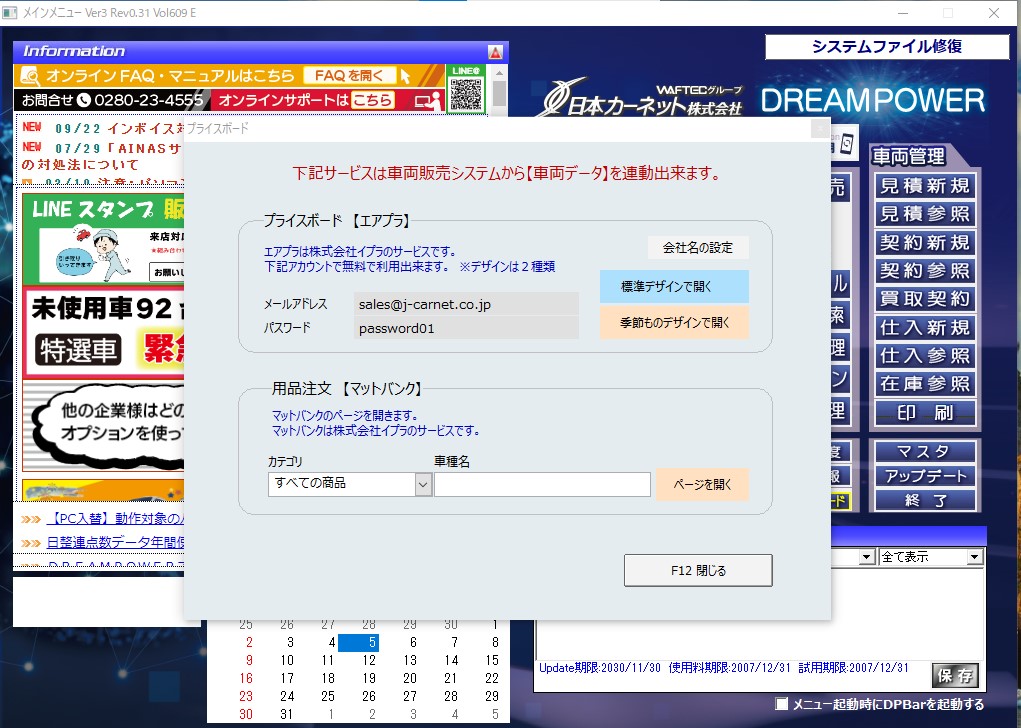This screenshot has width=1021, height=728.
Task: Open 契約参照 menu button
Action: 925,271
